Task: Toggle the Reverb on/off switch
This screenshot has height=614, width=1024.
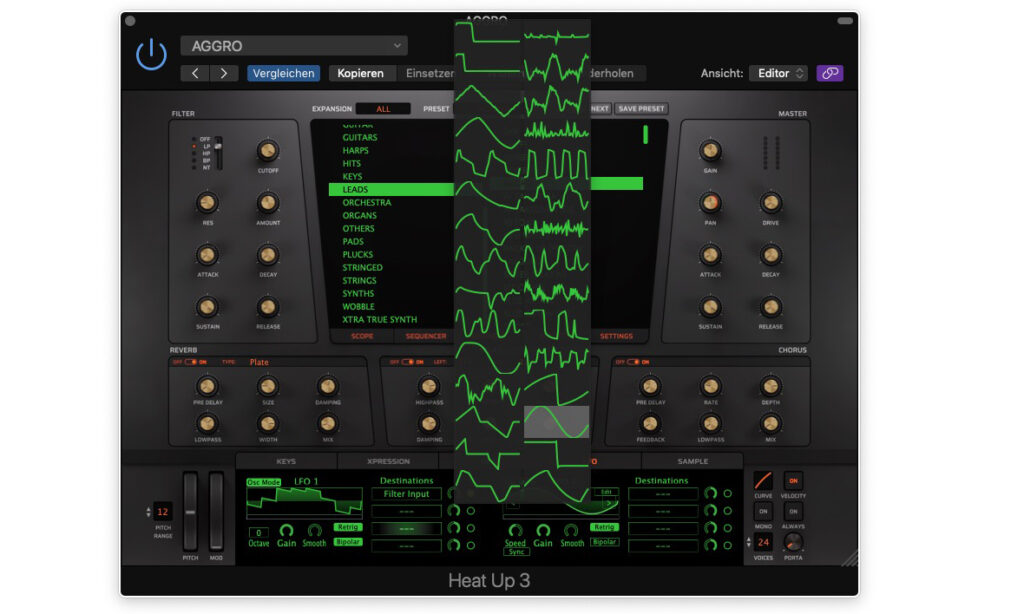Action: click(x=190, y=362)
